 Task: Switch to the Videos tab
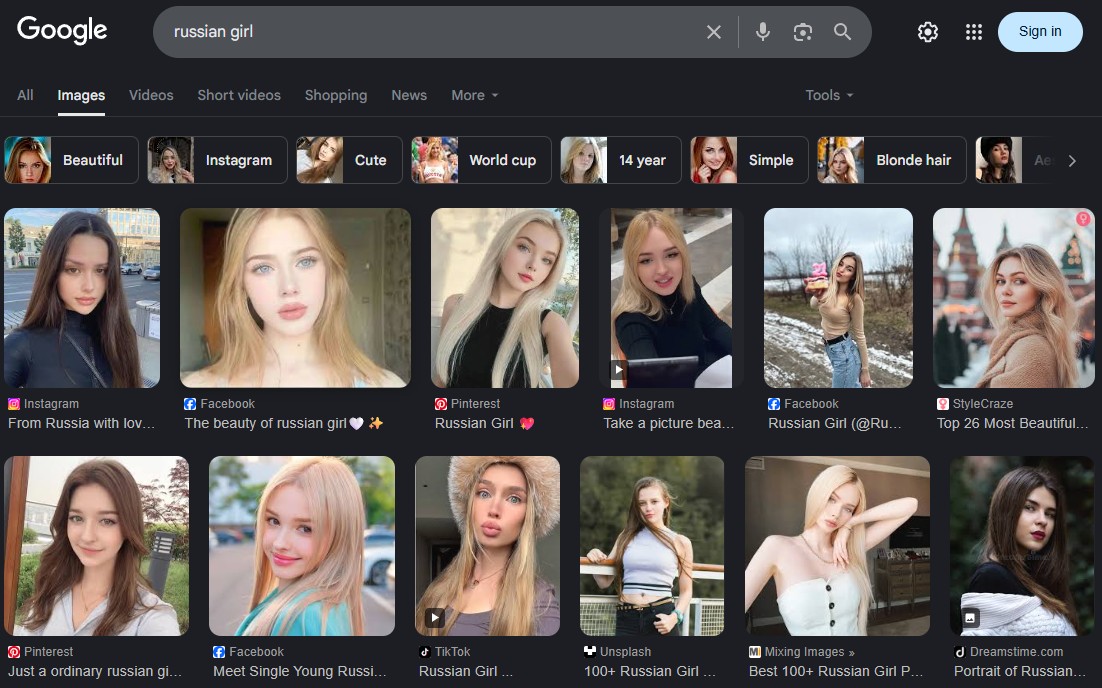pyautogui.click(x=151, y=95)
